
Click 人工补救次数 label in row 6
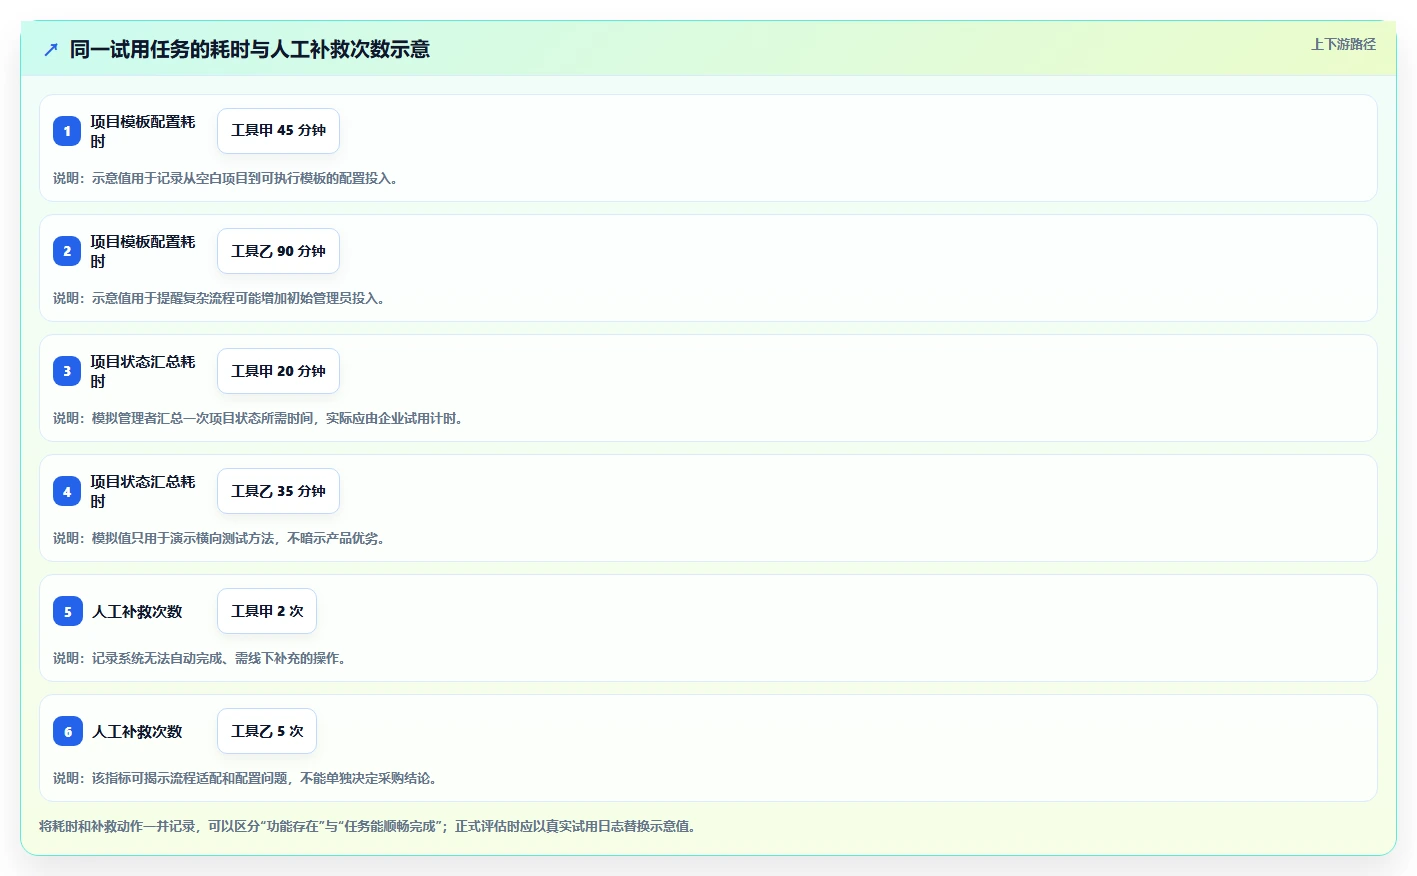pyautogui.click(x=137, y=731)
